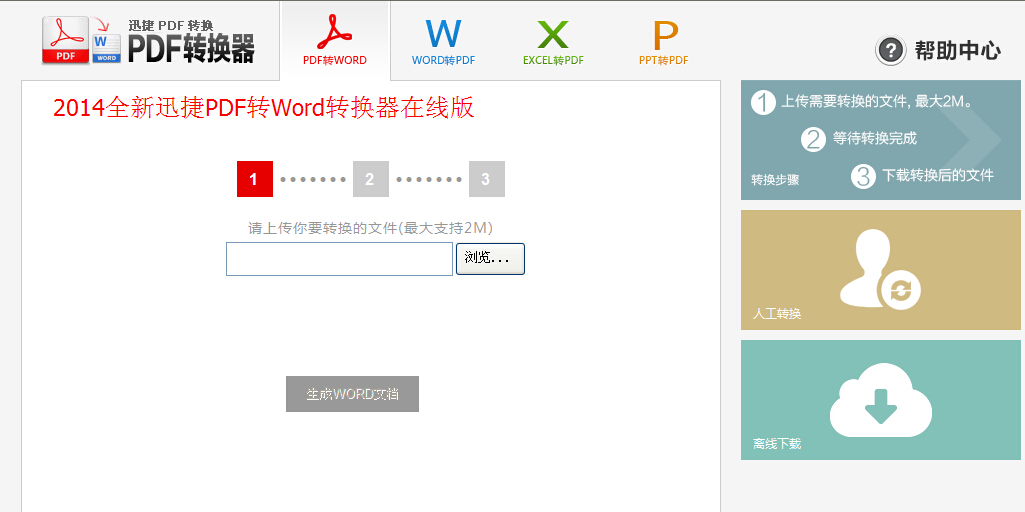Image resolution: width=1025 pixels, height=512 pixels.
Task: Click the gray step 3 box
Action: [486, 179]
